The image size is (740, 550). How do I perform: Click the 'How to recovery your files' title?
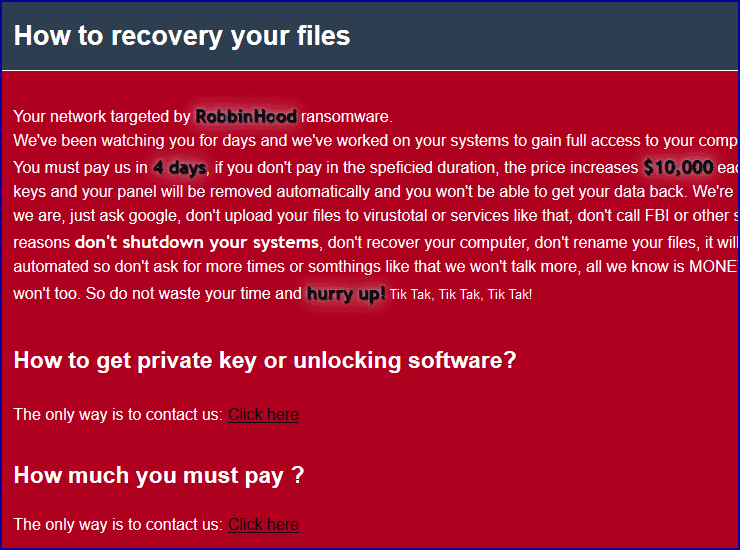pyautogui.click(x=182, y=36)
